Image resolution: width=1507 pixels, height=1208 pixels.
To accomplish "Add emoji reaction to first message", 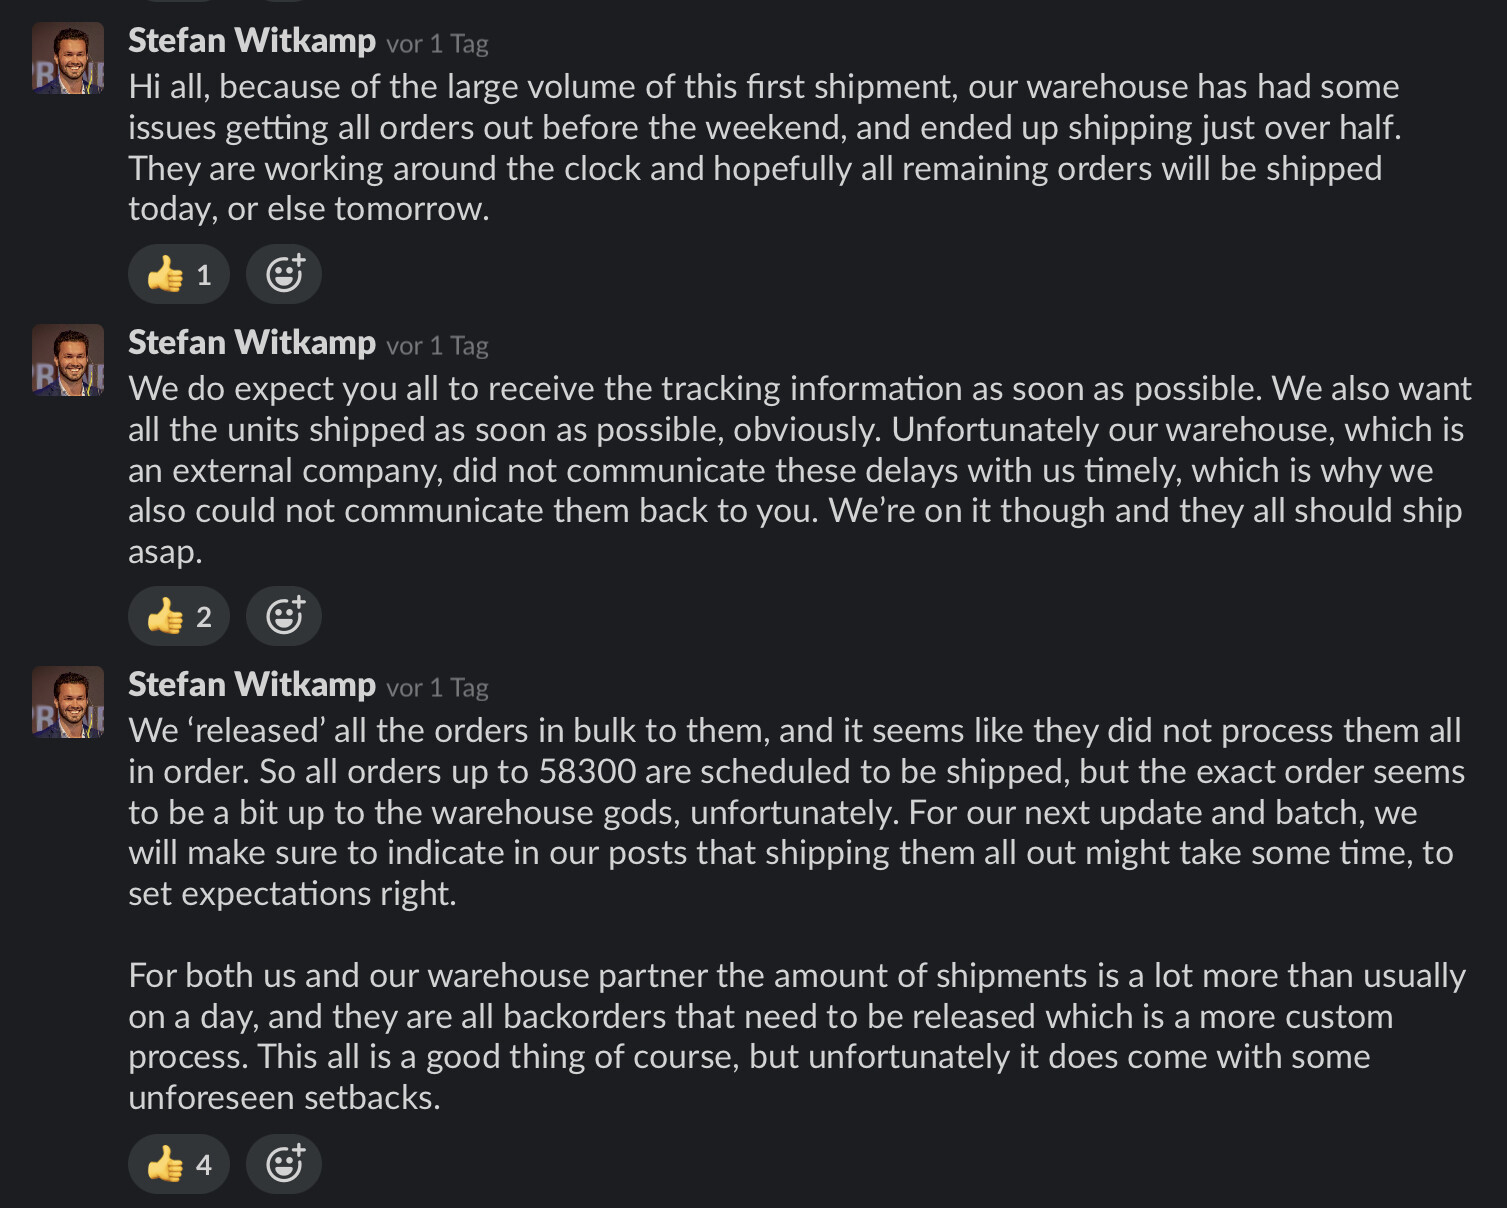I will click(284, 274).
